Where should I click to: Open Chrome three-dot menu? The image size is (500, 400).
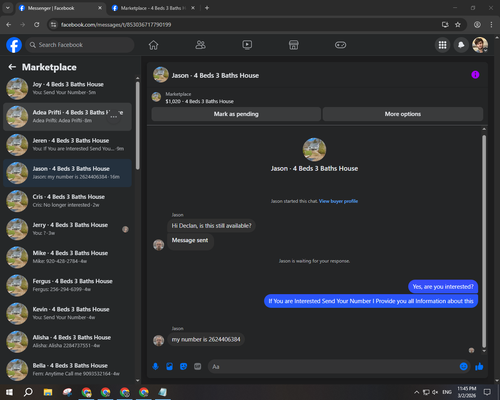(491, 25)
